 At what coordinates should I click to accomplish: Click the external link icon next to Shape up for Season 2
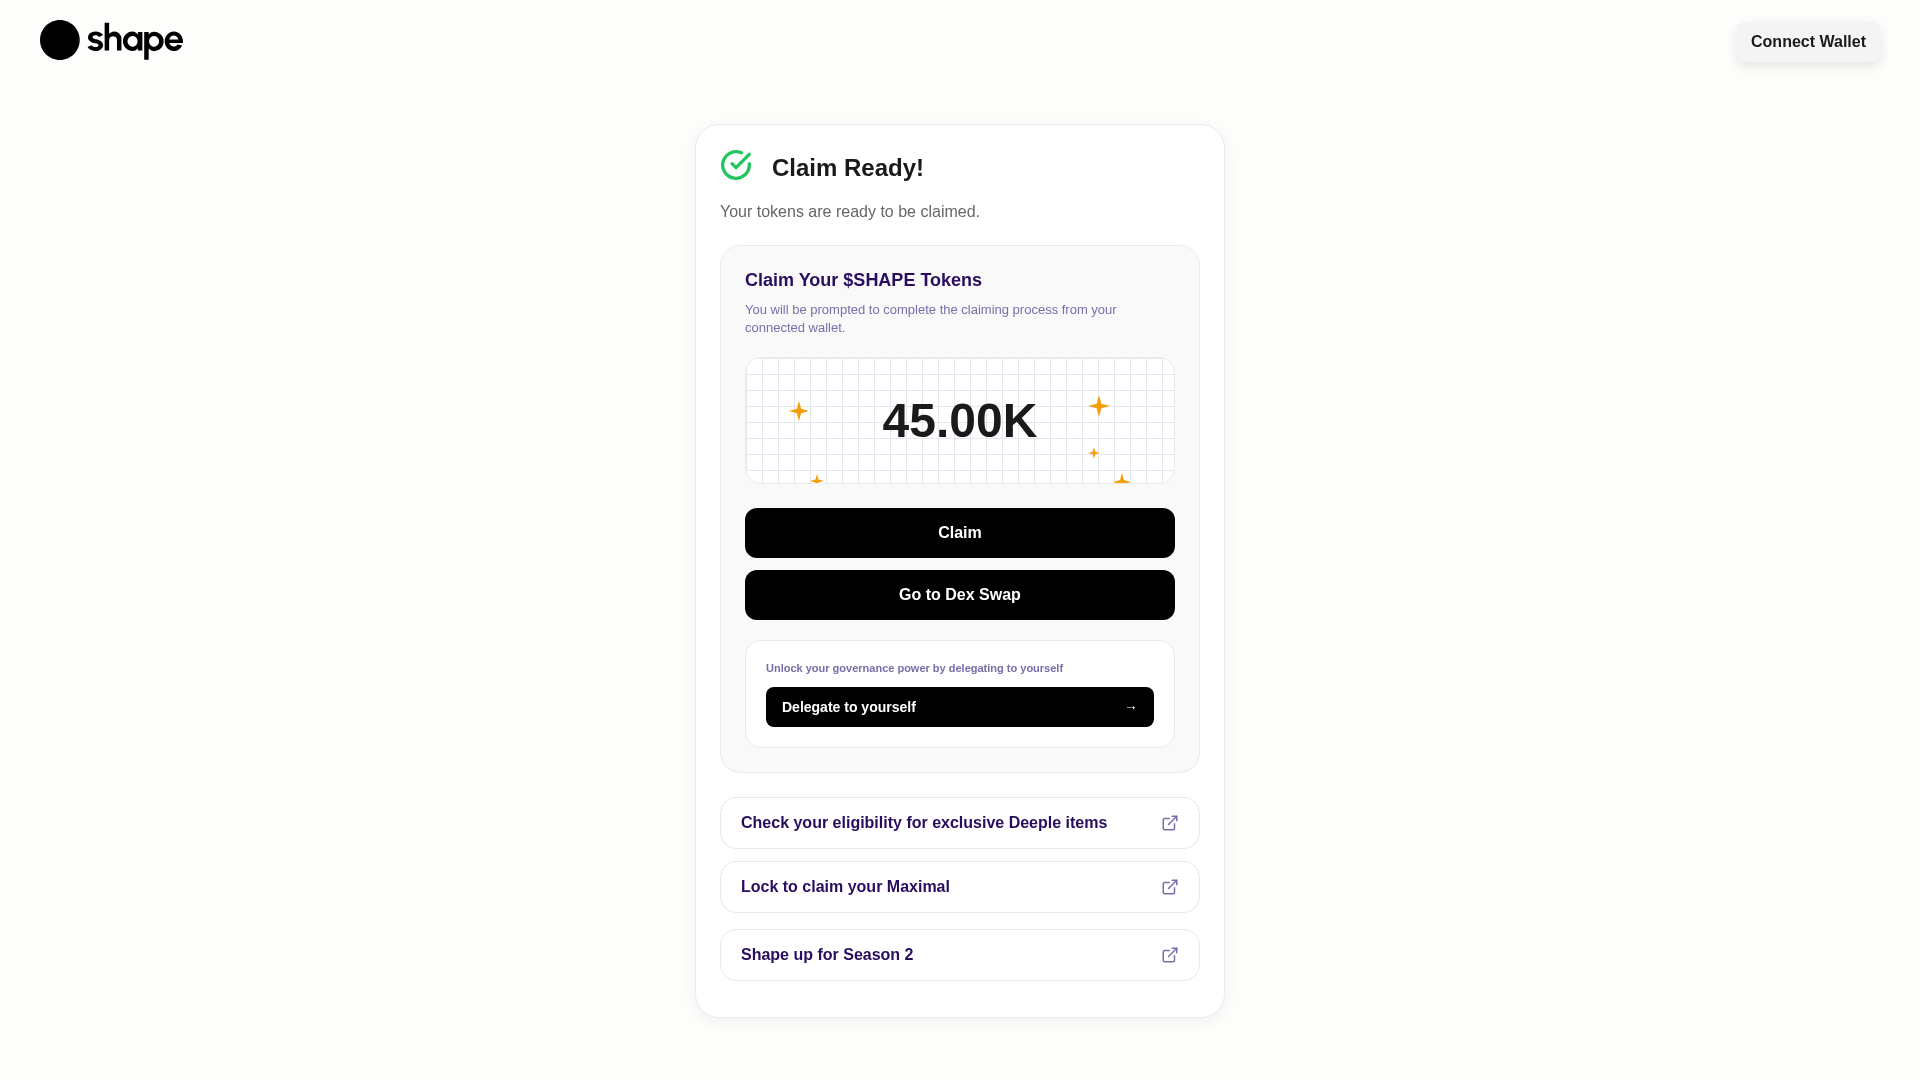1169,955
